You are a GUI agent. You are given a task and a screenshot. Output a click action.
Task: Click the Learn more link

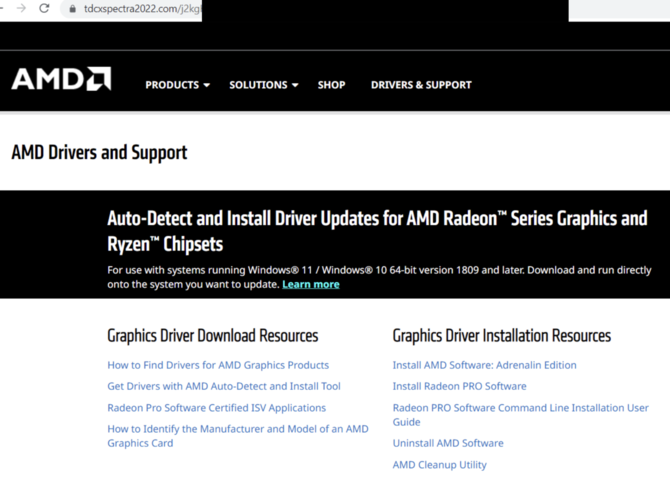pos(311,284)
